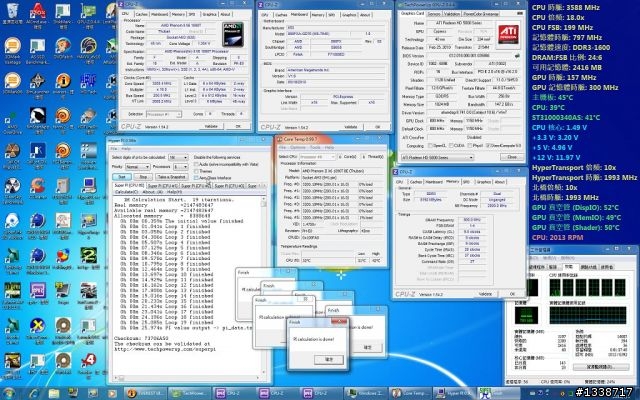
Task: Click Resource Monitor button in Task Manager
Action: click(601, 367)
